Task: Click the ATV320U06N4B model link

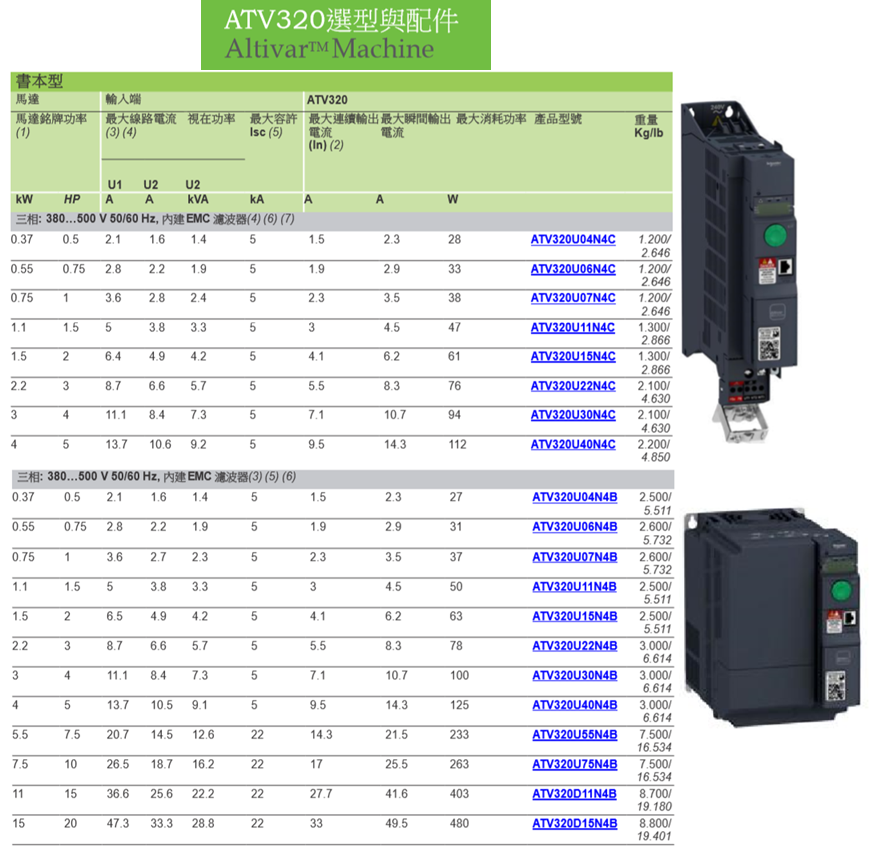Action: tap(575, 527)
